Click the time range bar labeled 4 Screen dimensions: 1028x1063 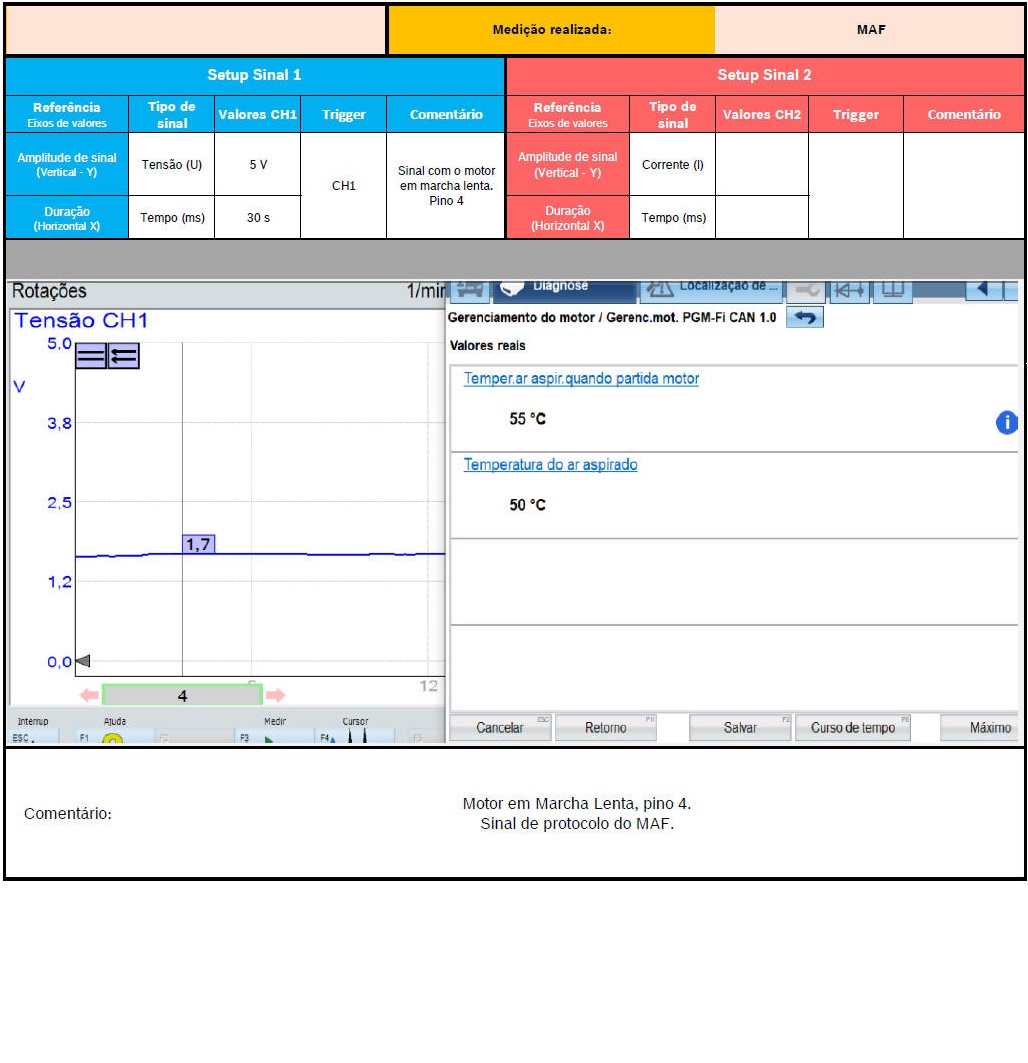pos(182,695)
